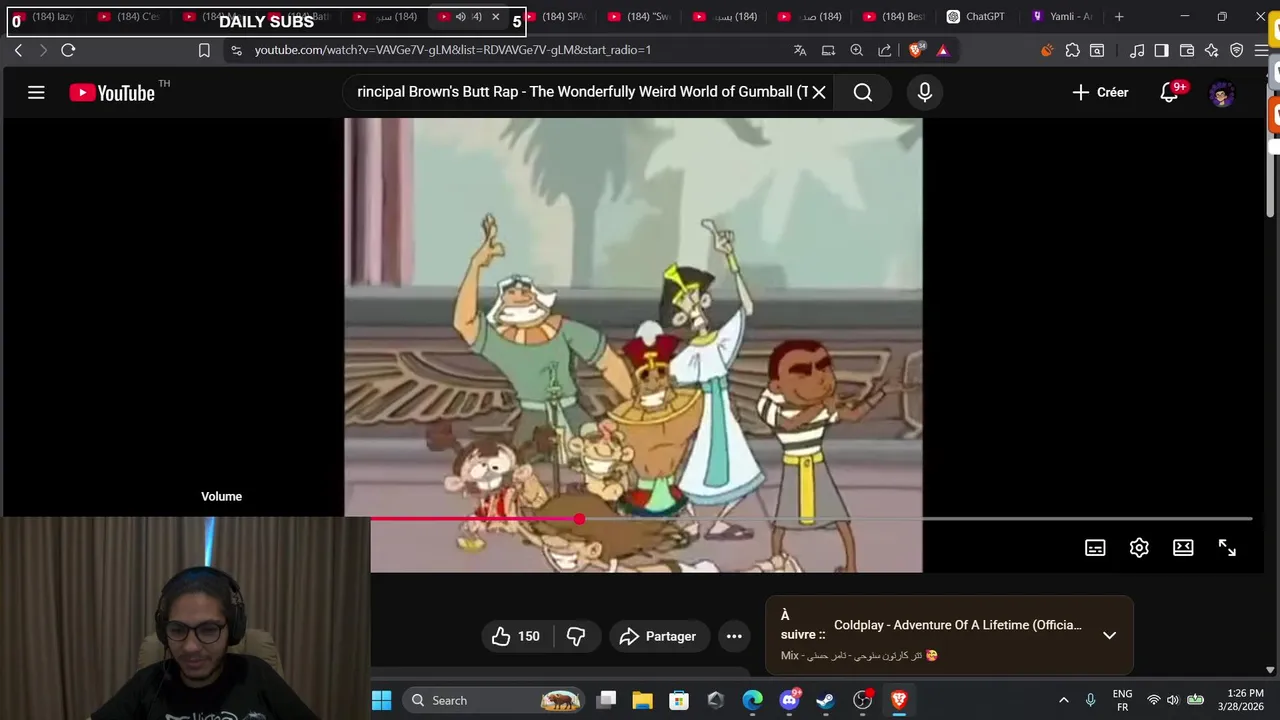Viewport: 1280px width, 720px height.
Task: Click the share icon in address bar
Action: (x=885, y=50)
